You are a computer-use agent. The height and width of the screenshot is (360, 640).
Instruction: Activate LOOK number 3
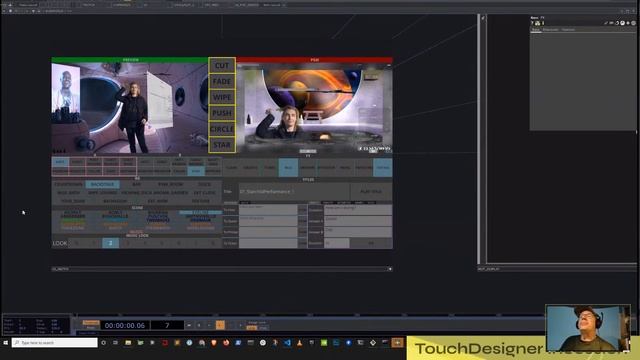click(127, 243)
